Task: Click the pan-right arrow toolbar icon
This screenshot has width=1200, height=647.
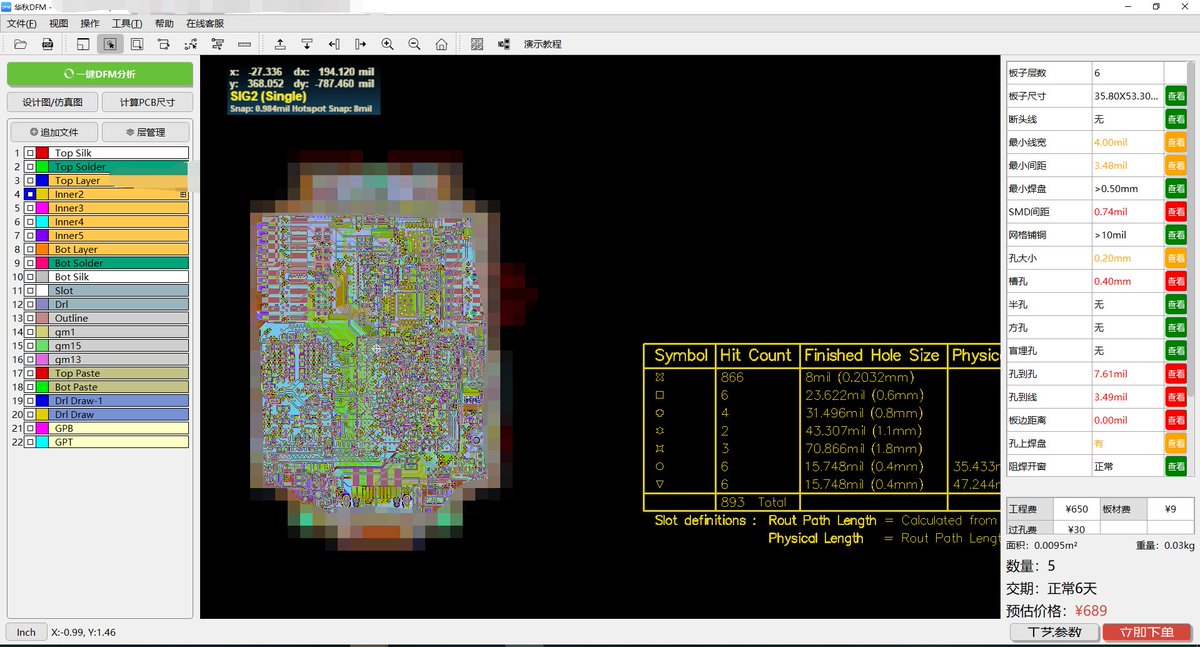Action: tap(361, 44)
